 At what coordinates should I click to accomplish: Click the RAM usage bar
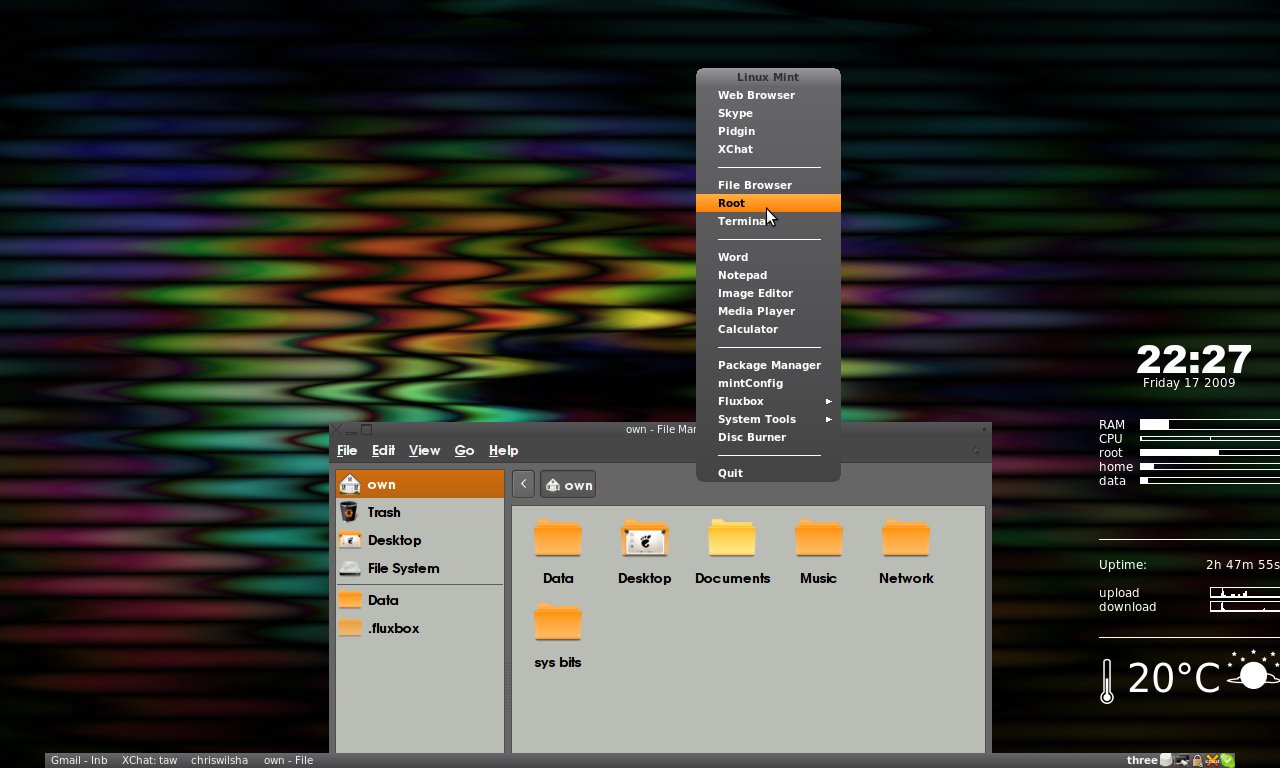pyautogui.click(x=1210, y=425)
